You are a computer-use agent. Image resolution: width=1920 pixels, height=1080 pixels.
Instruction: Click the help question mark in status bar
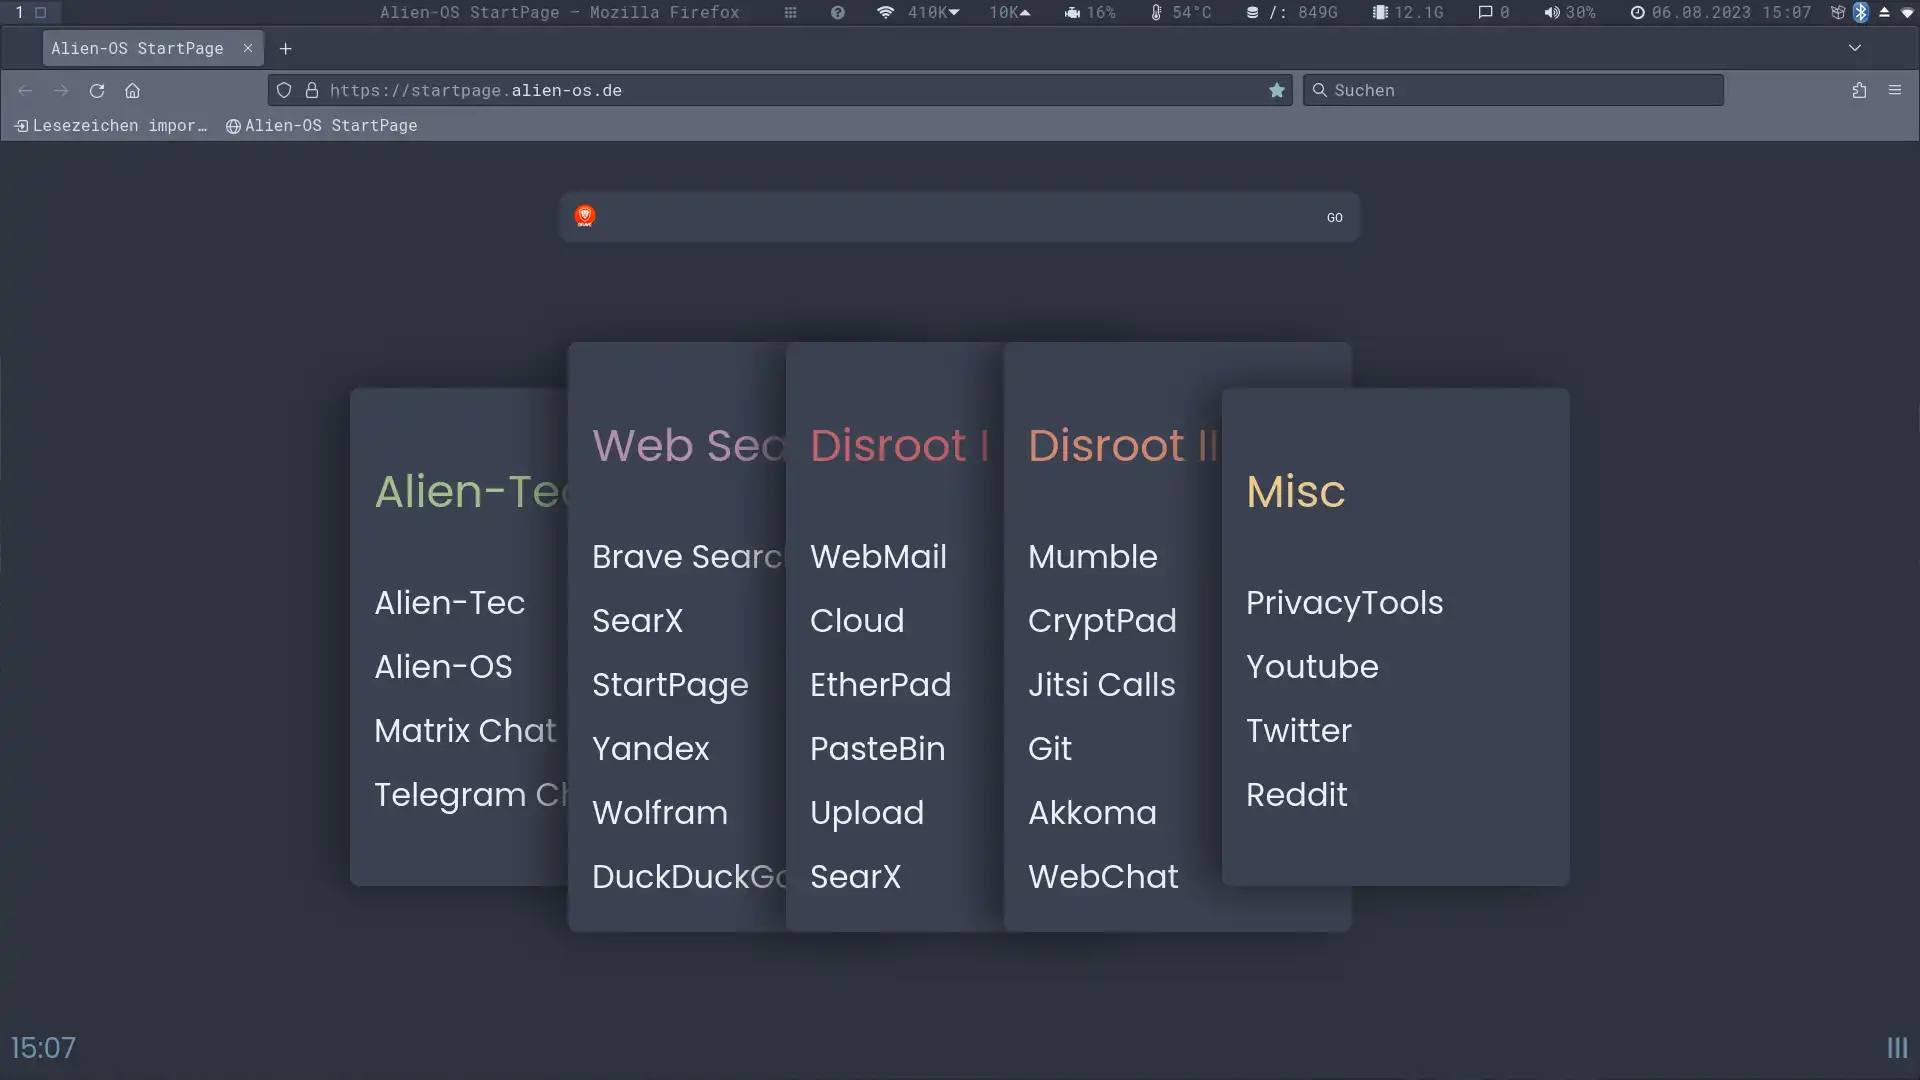click(x=838, y=12)
